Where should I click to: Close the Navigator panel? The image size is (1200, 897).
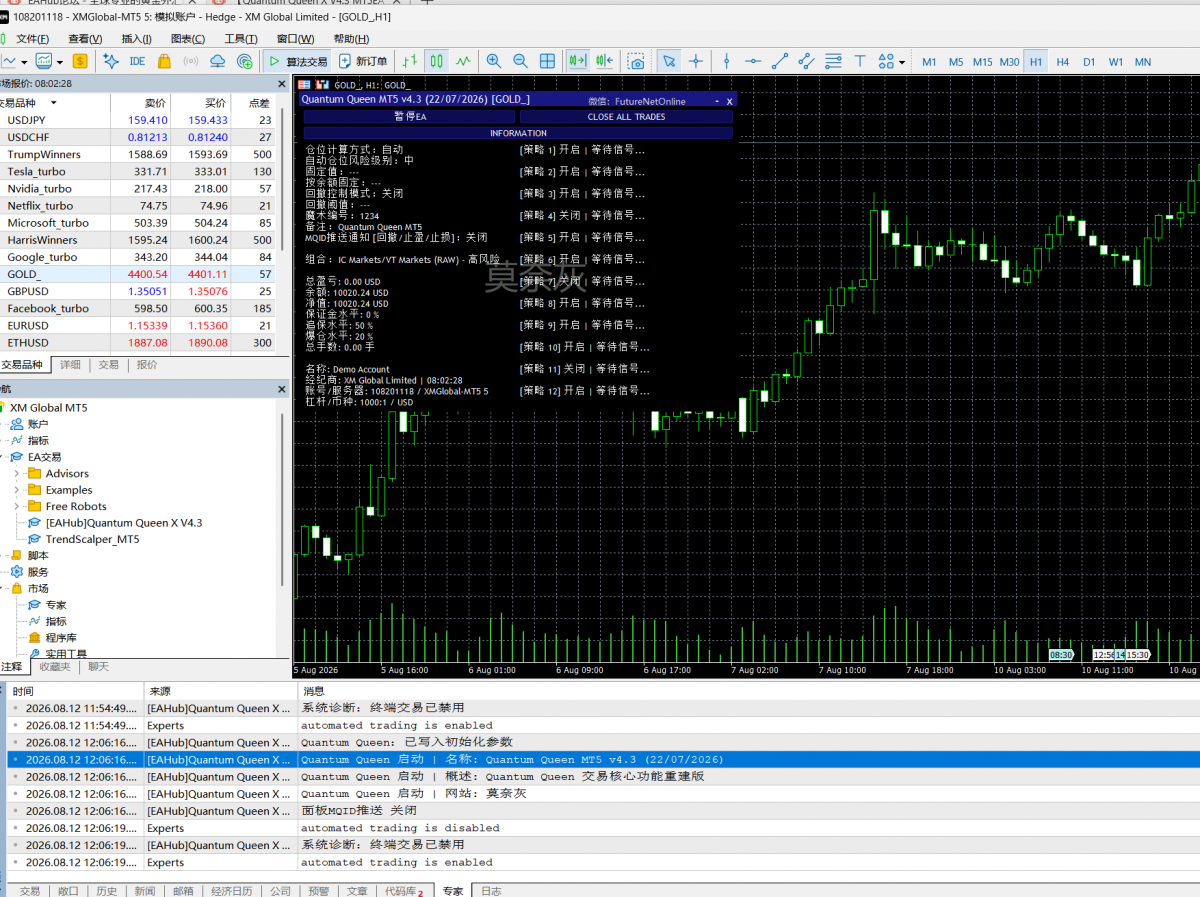[x=280, y=389]
